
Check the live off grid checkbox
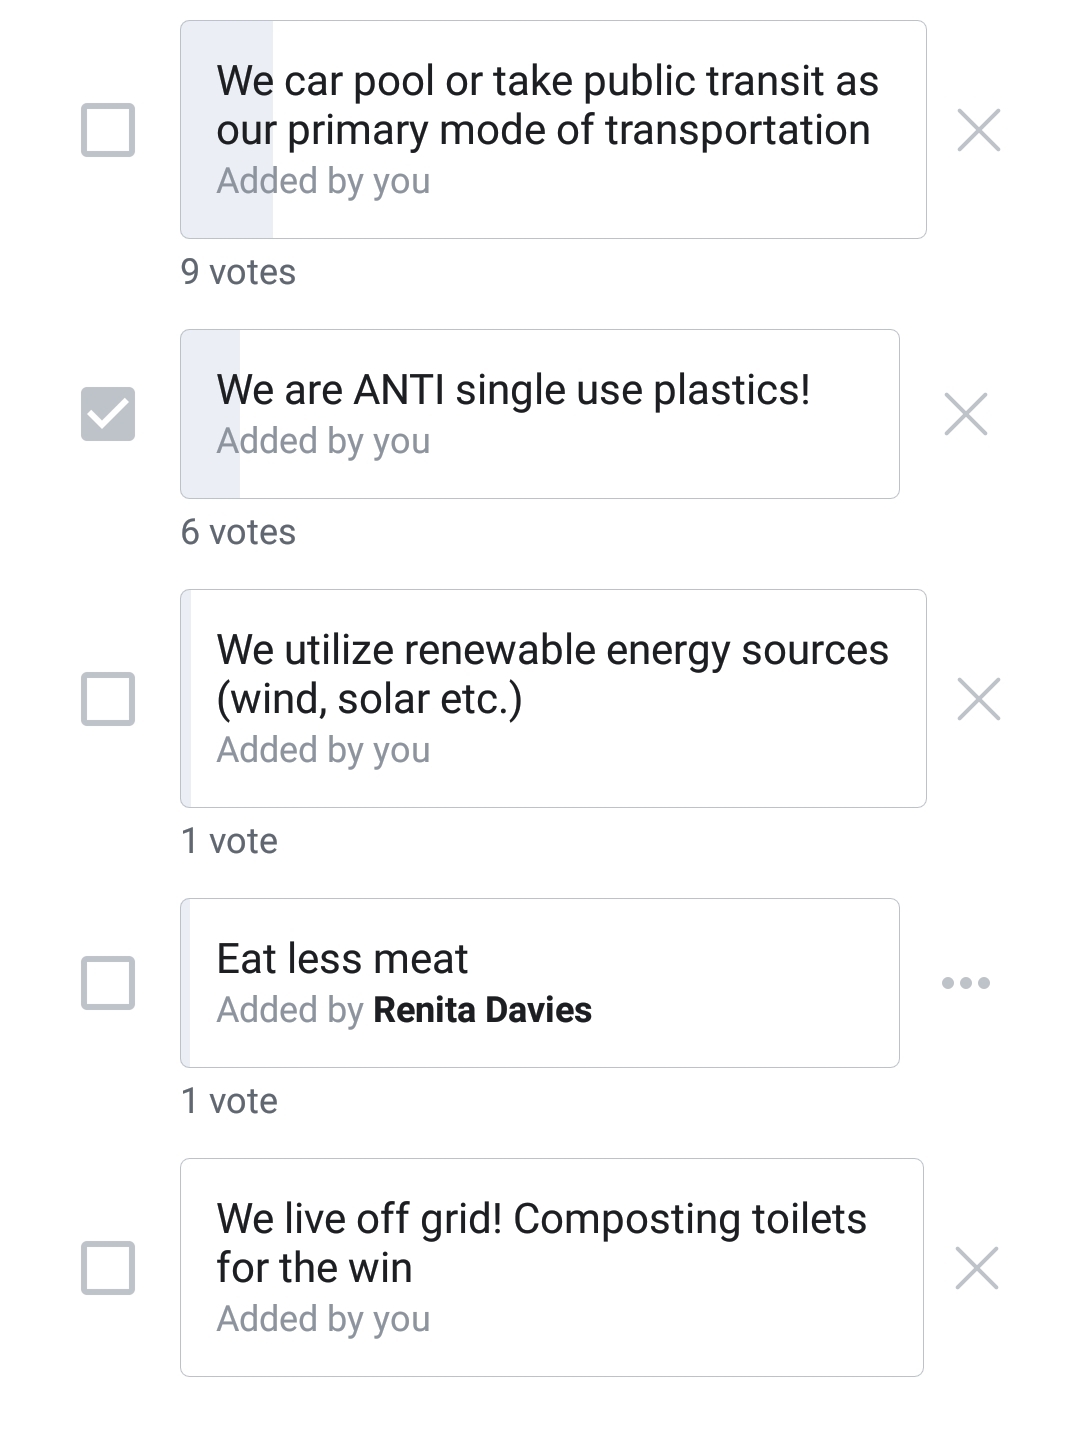(108, 1268)
